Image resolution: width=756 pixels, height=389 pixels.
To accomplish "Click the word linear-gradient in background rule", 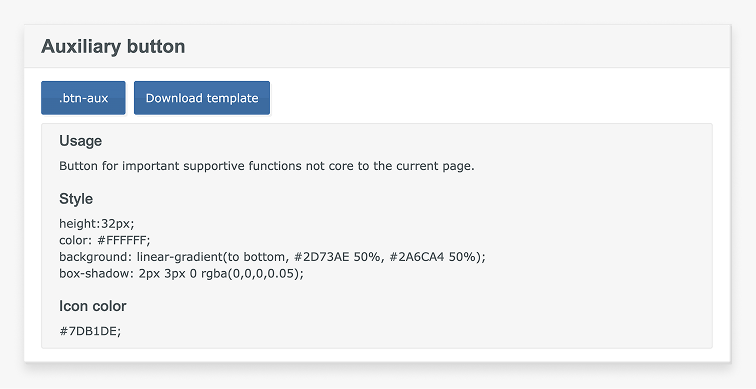I will [179, 256].
